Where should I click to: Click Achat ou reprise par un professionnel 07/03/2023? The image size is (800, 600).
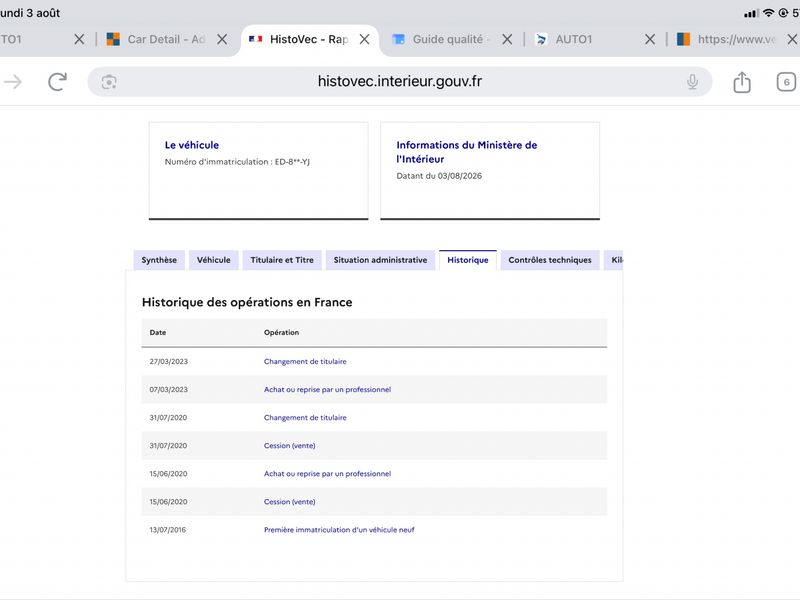[x=328, y=389]
